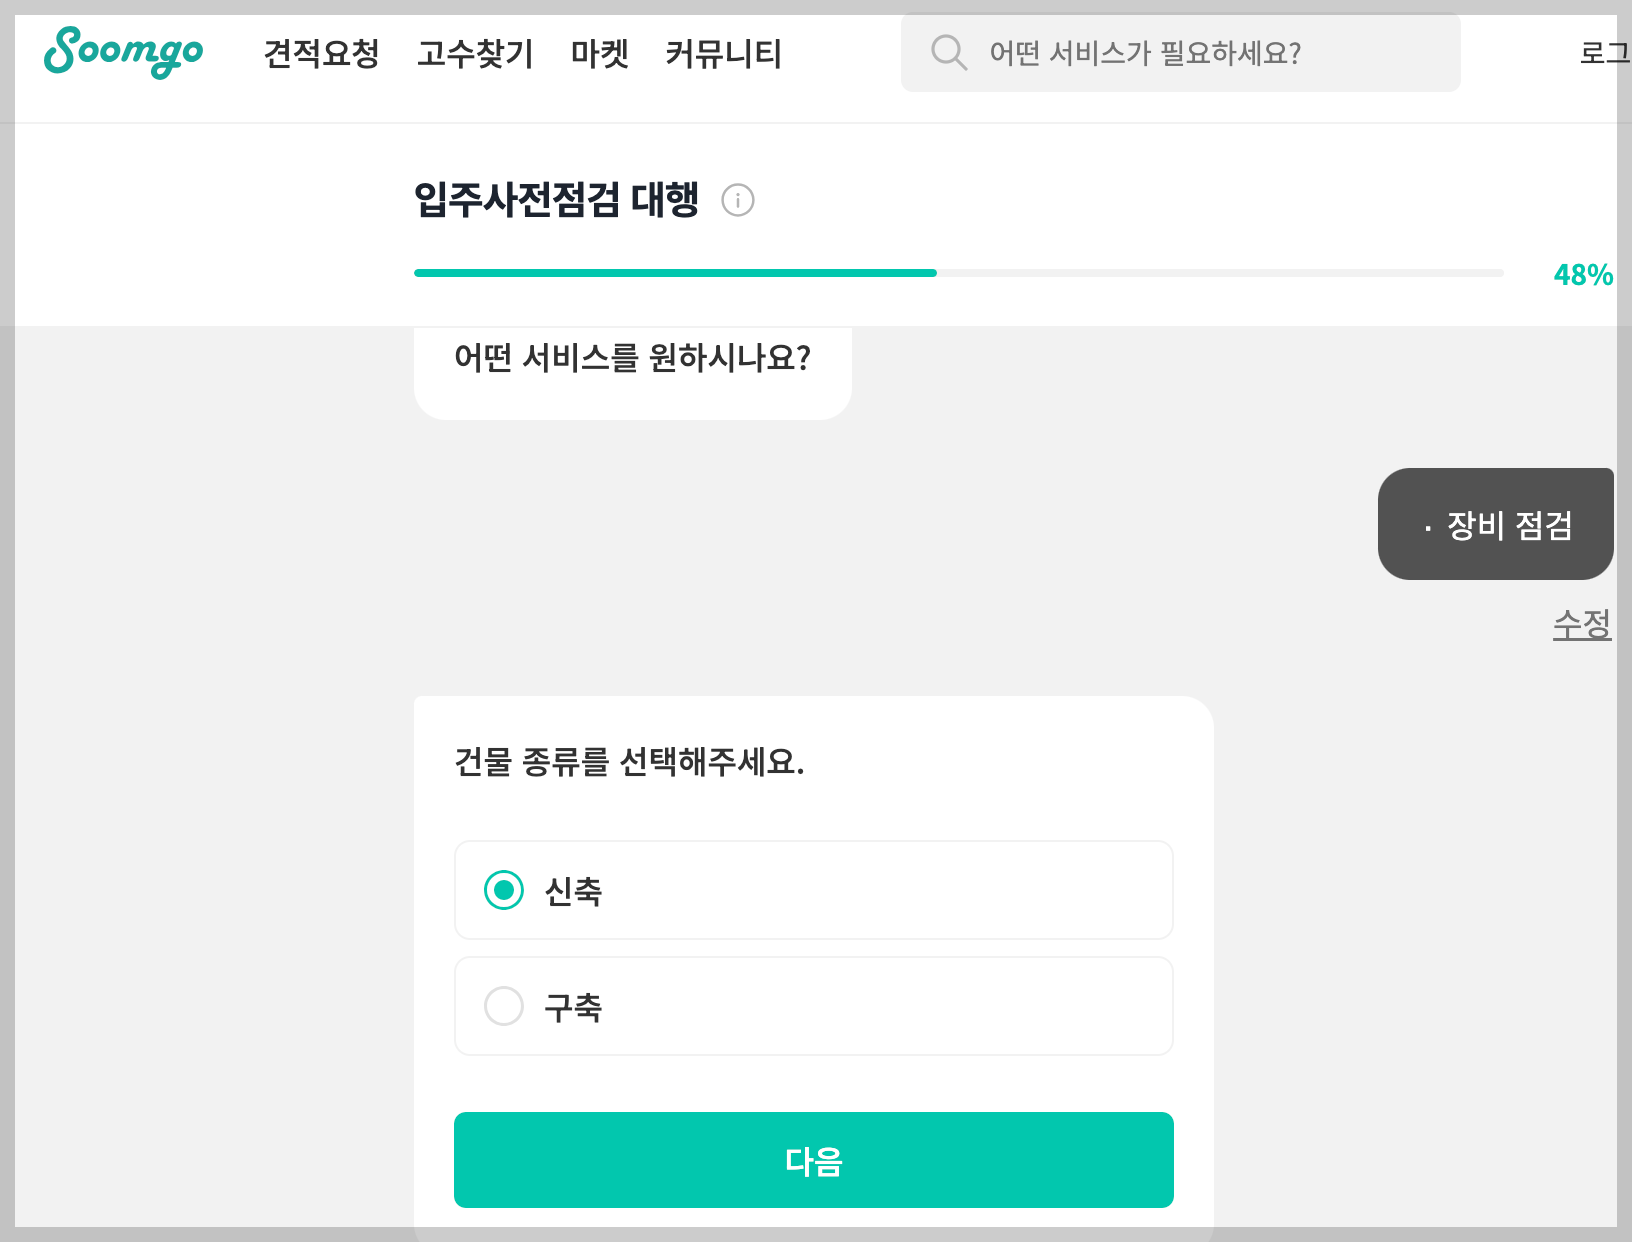Viewport: 1632px width, 1242px height.
Task: Open the 커뮤니티 menu
Action: (x=723, y=55)
